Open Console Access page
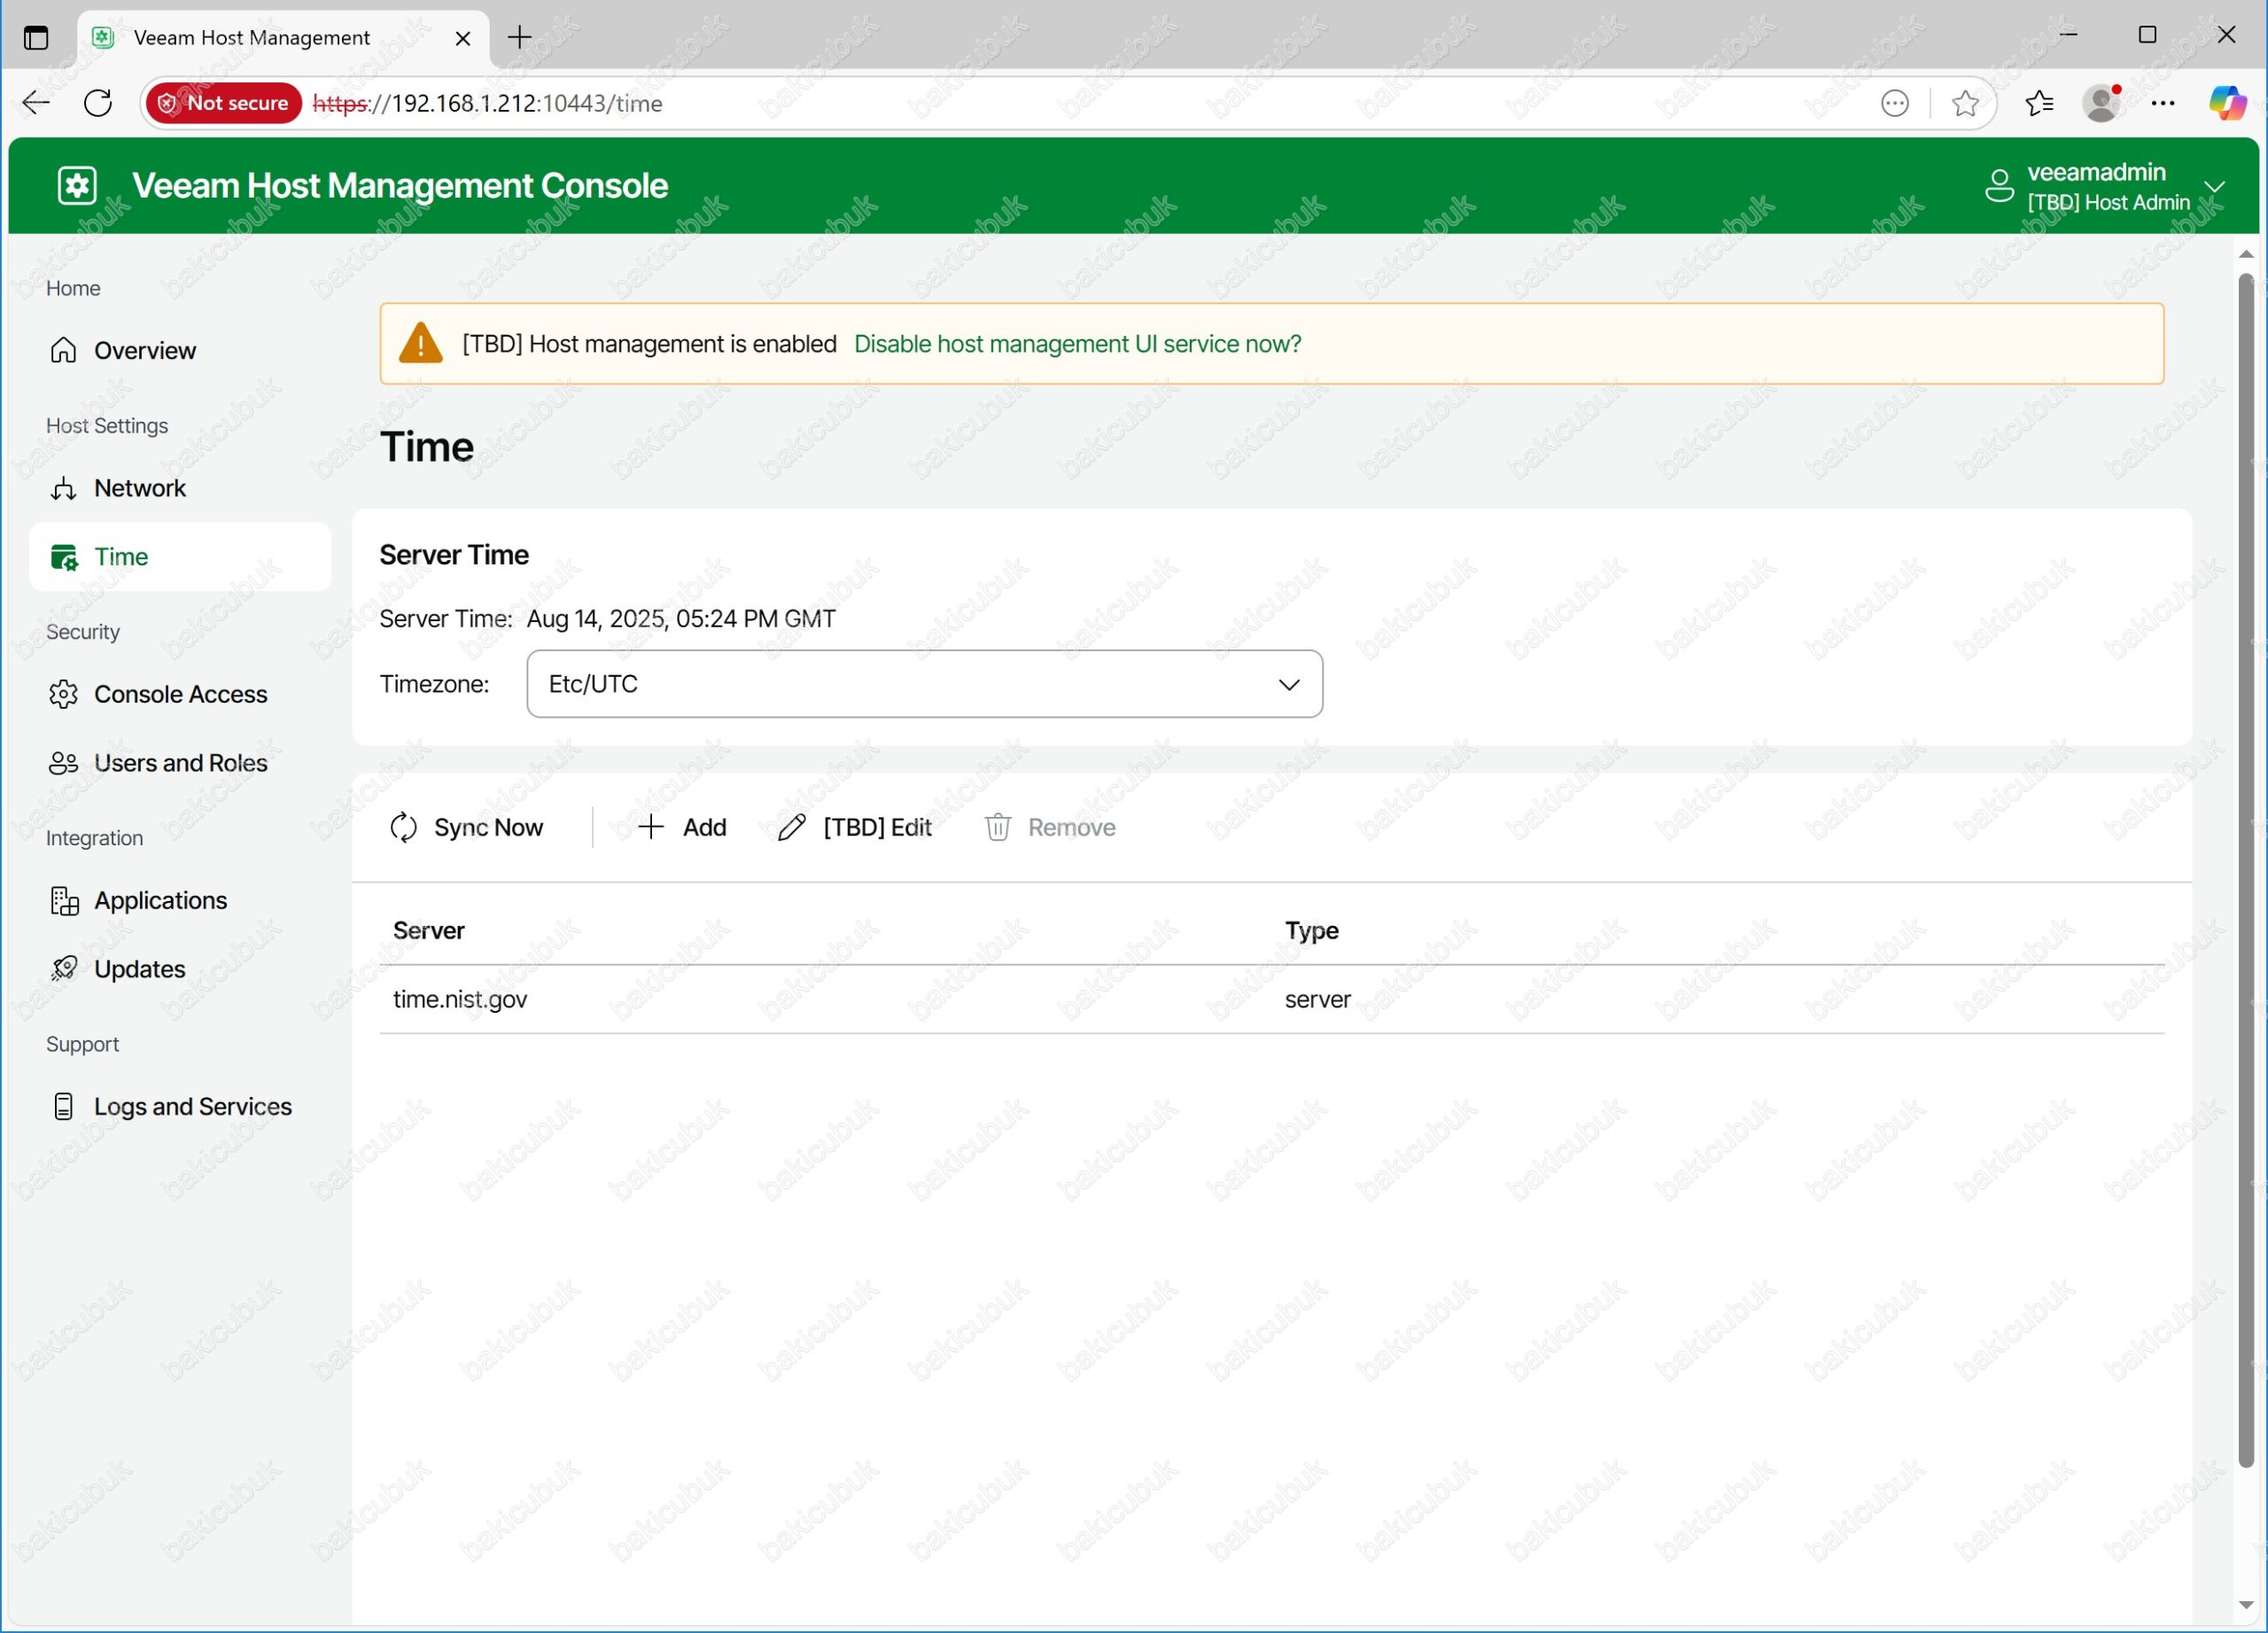The height and width of the screenshot is (1633, 2268). click(180, 694)
